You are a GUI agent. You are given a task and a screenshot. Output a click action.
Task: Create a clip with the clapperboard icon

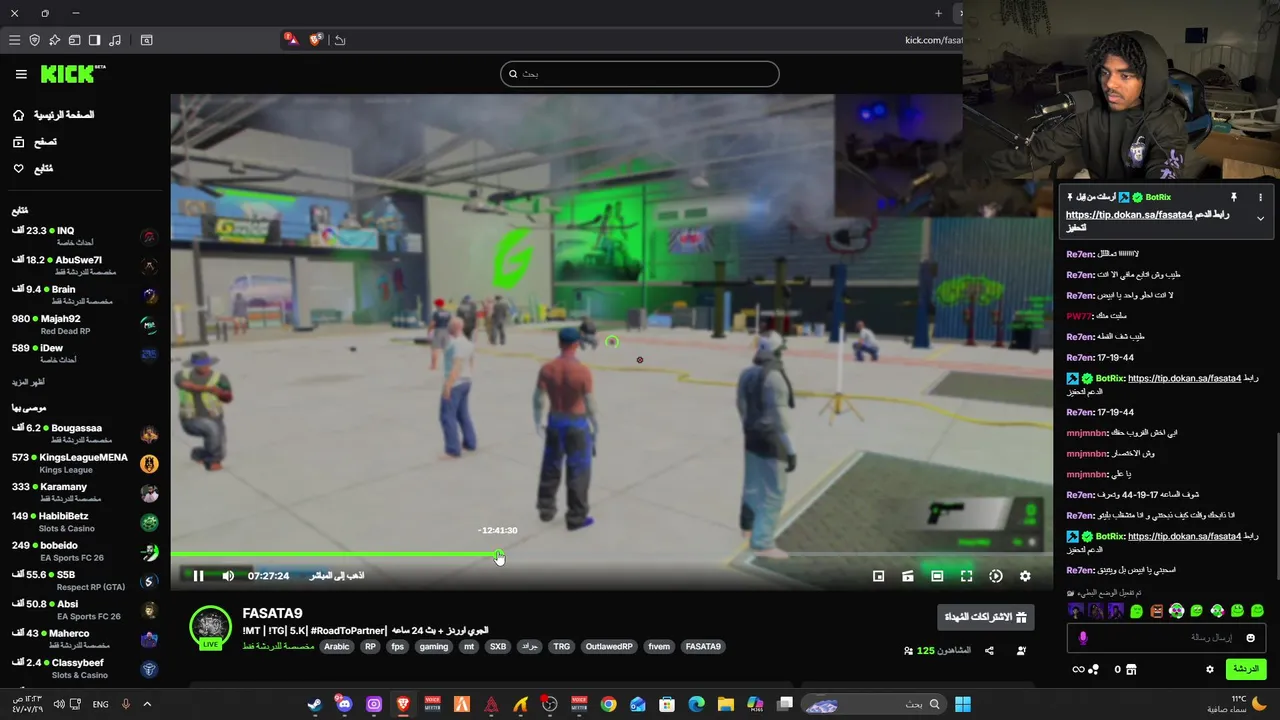(x=908, y=576)
